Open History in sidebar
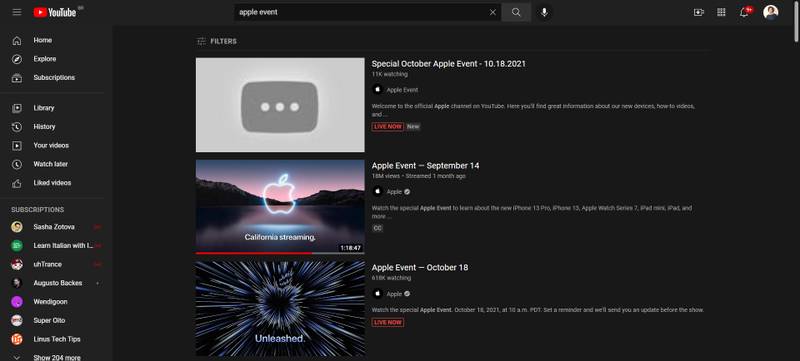This screenshot has width=800, height=361. pos(56,127)
